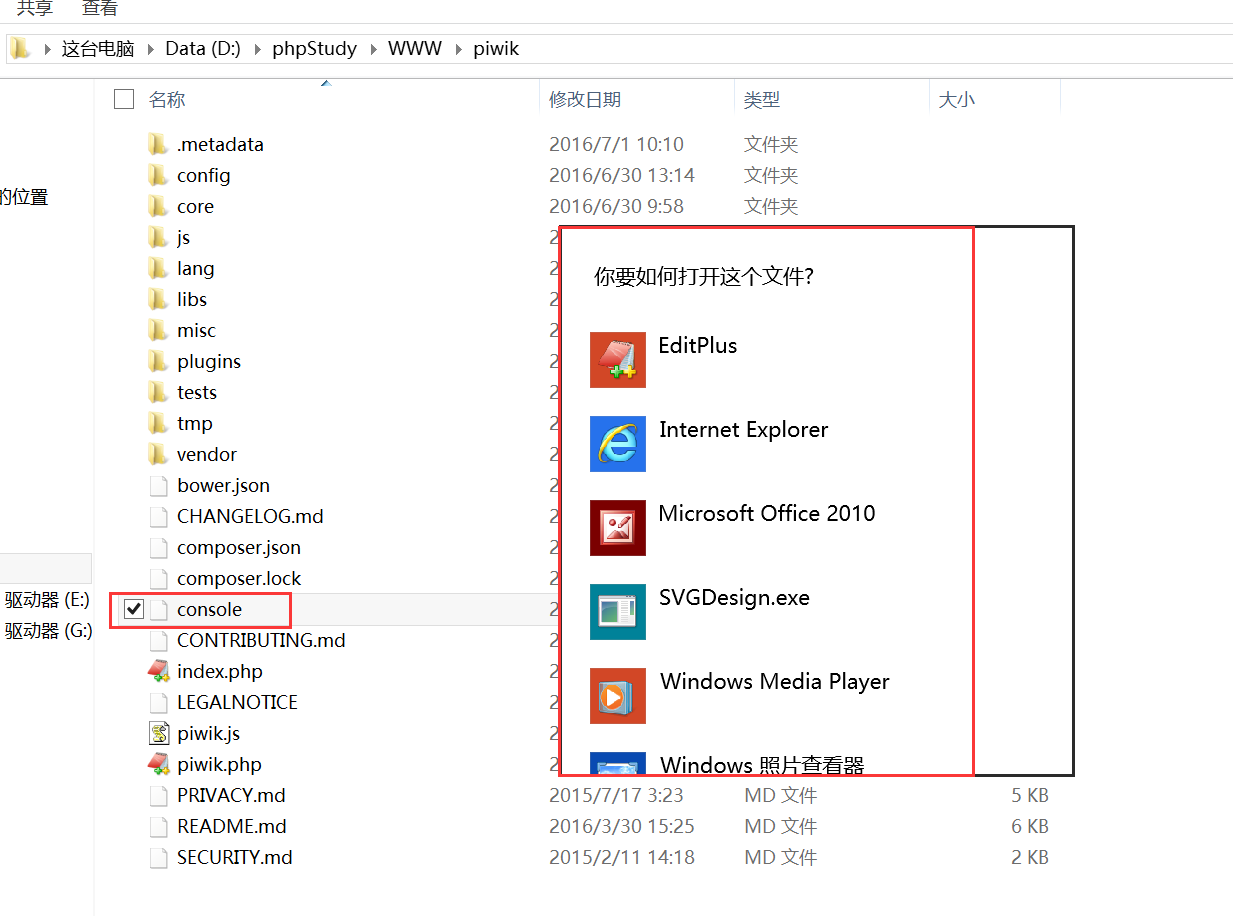Click the piwik.php file icon

(157, 764)
